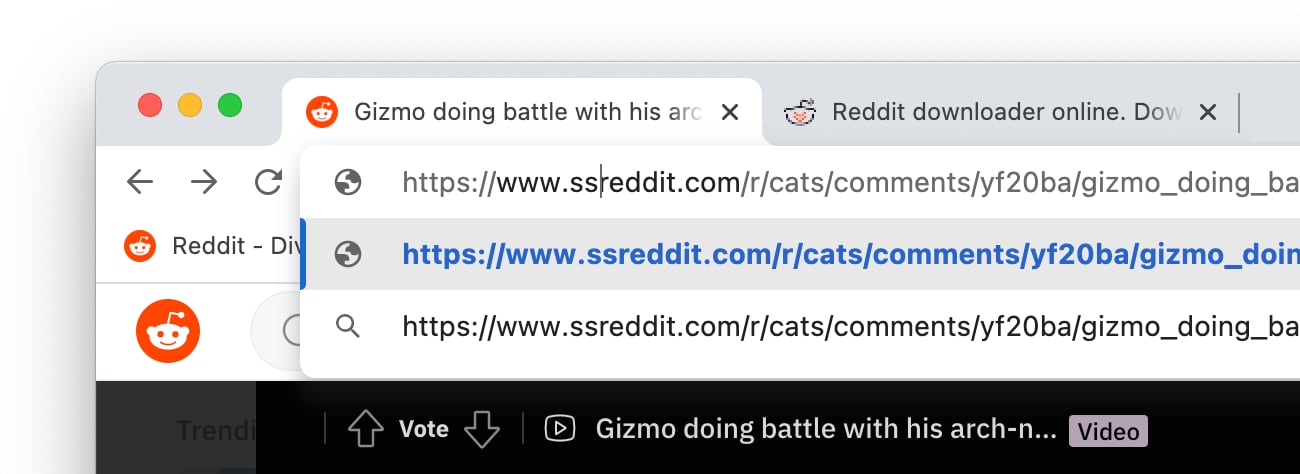Screen dimensions: 1300x474
Task: Click the globe icon in the address bar
Action: 348,182
